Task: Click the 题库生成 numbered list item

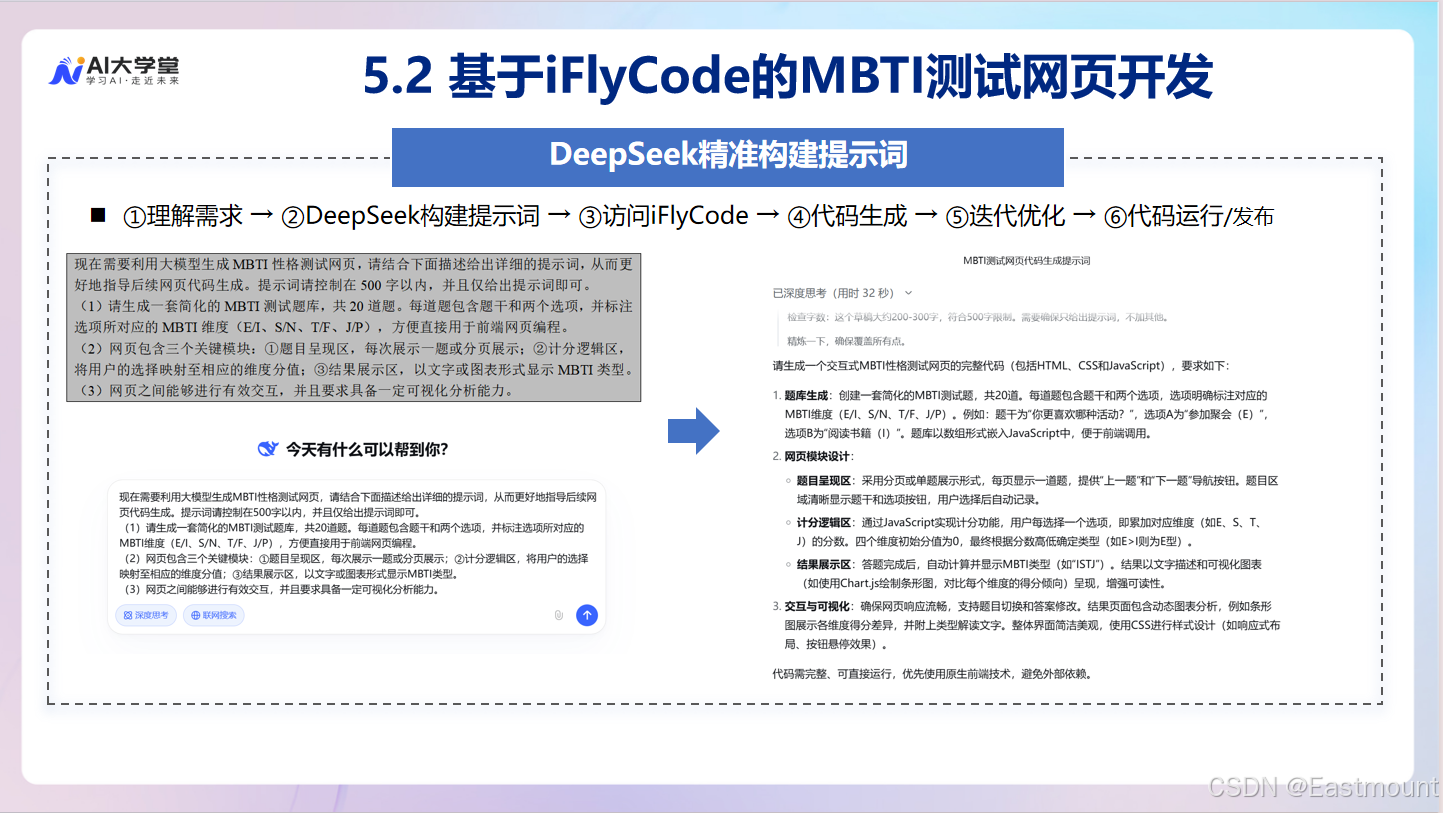Action: click(796, 394)
